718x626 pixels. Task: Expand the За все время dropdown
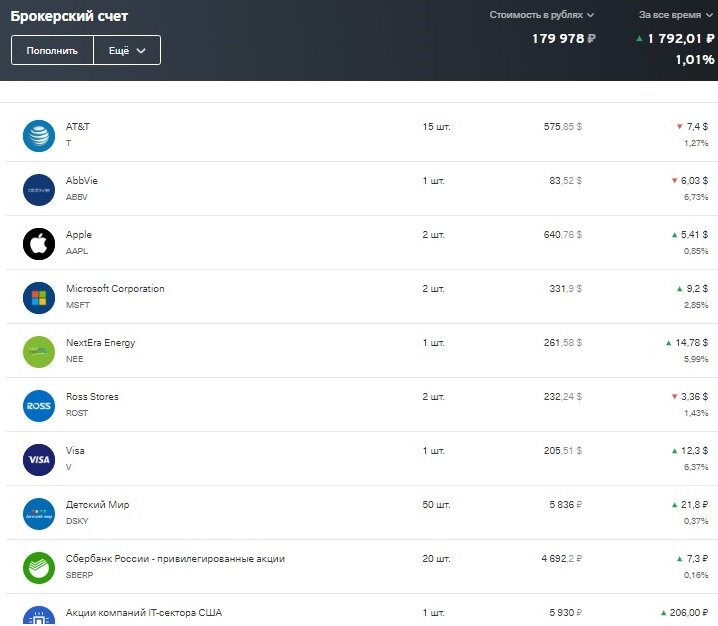click(676, 15)
